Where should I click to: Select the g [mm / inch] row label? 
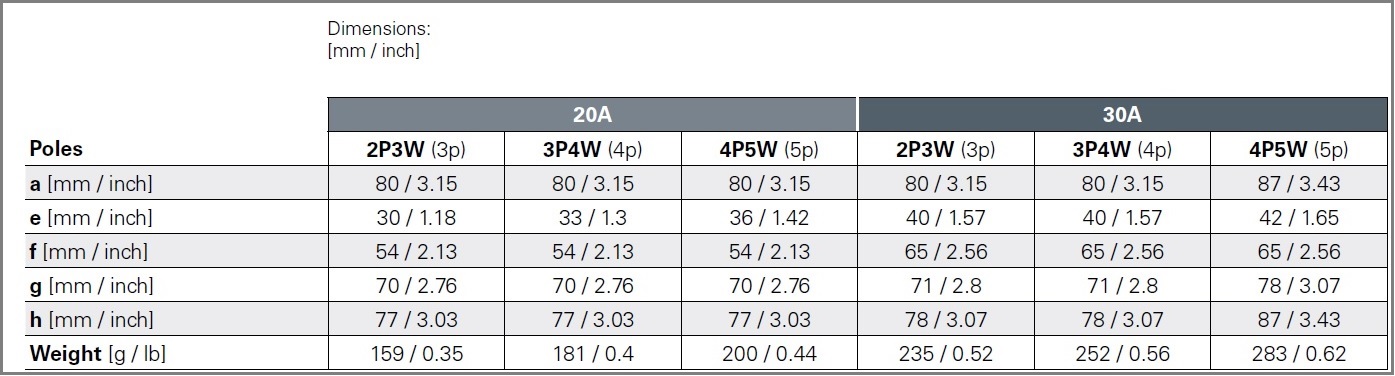[91, 285]
